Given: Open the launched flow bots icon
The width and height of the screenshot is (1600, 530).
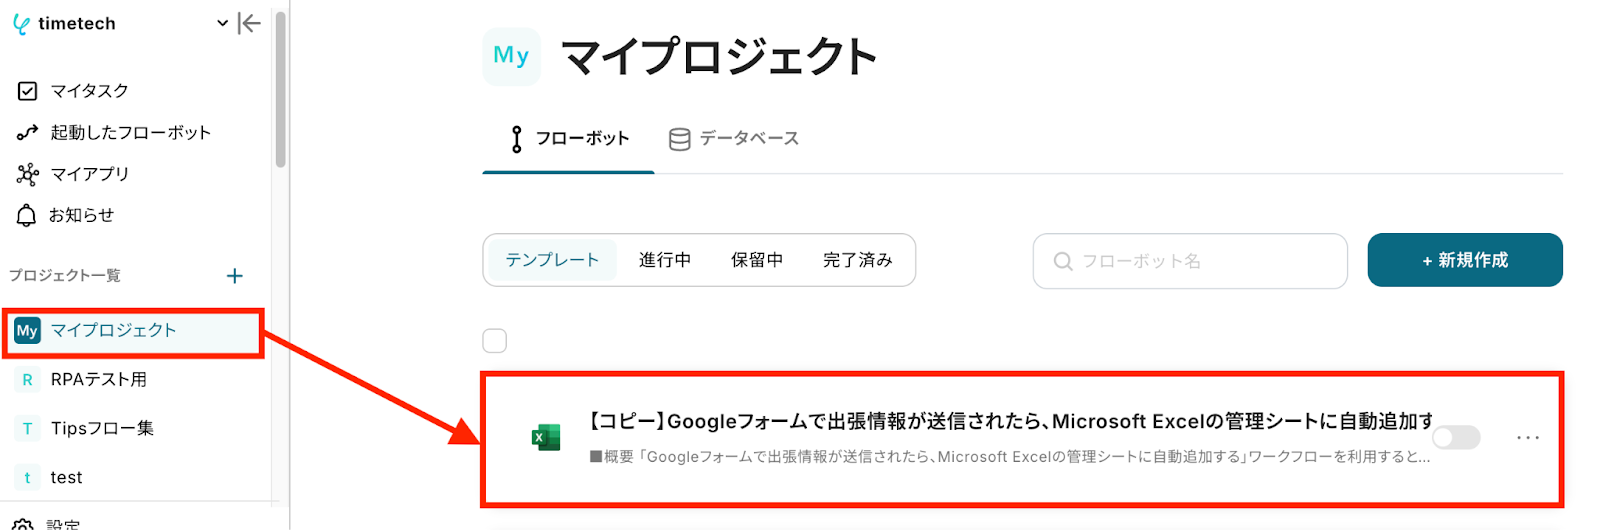Looking at the screenshot, I should [28, 132].
